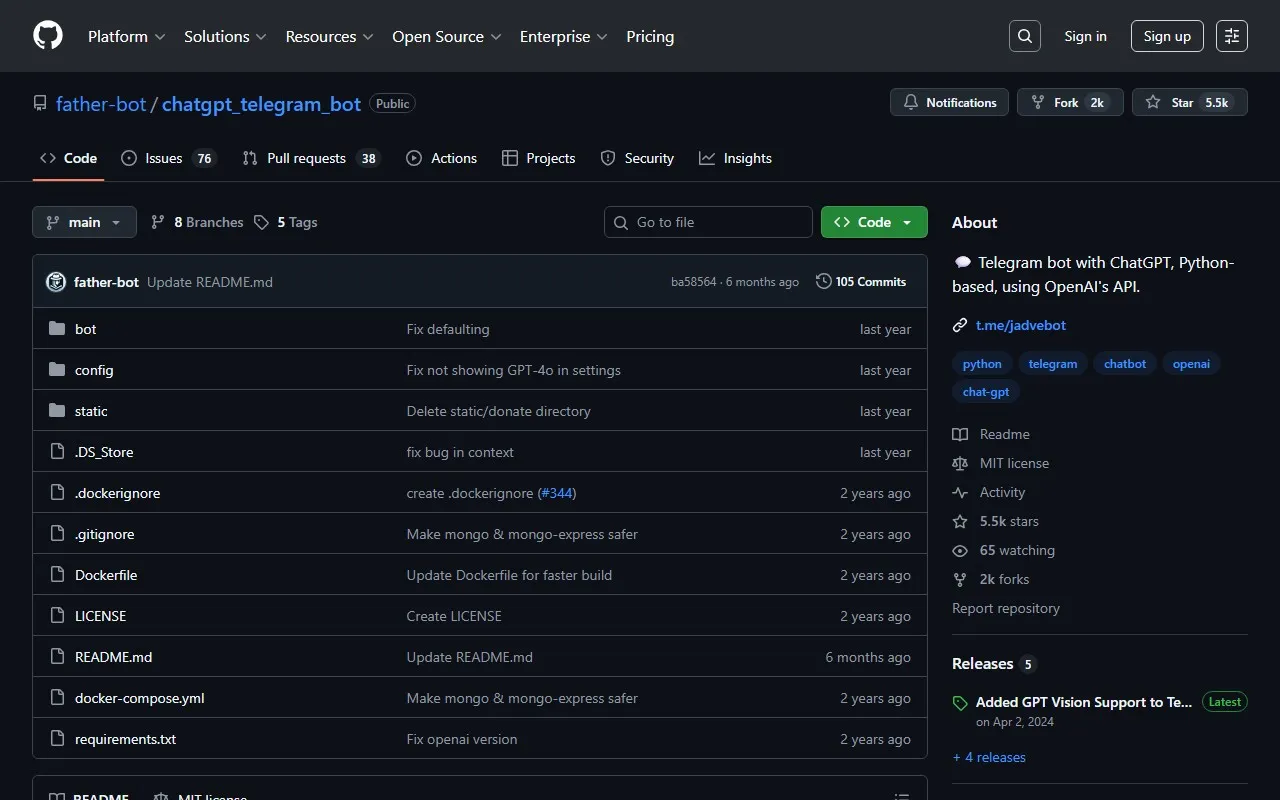
Task: Click the Notifications bell button
Action: pos(949,102)
